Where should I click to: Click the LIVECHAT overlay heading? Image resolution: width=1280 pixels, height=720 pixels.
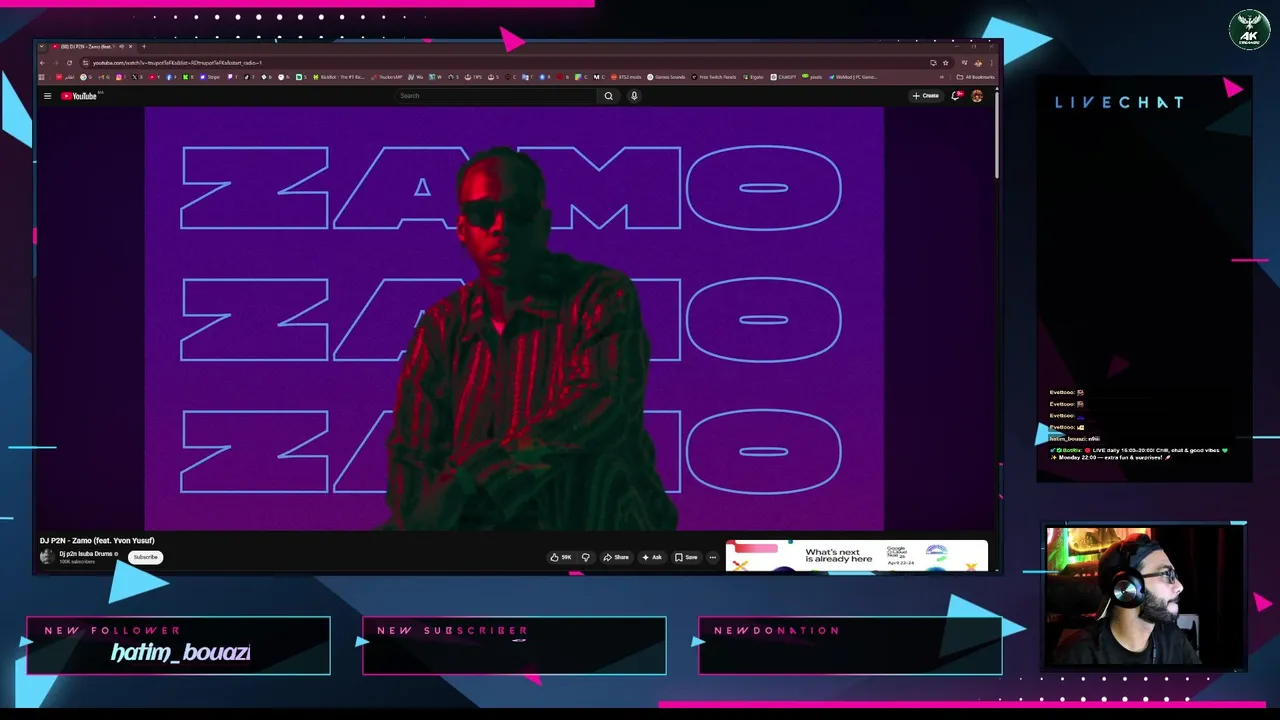click(1119, 102)
